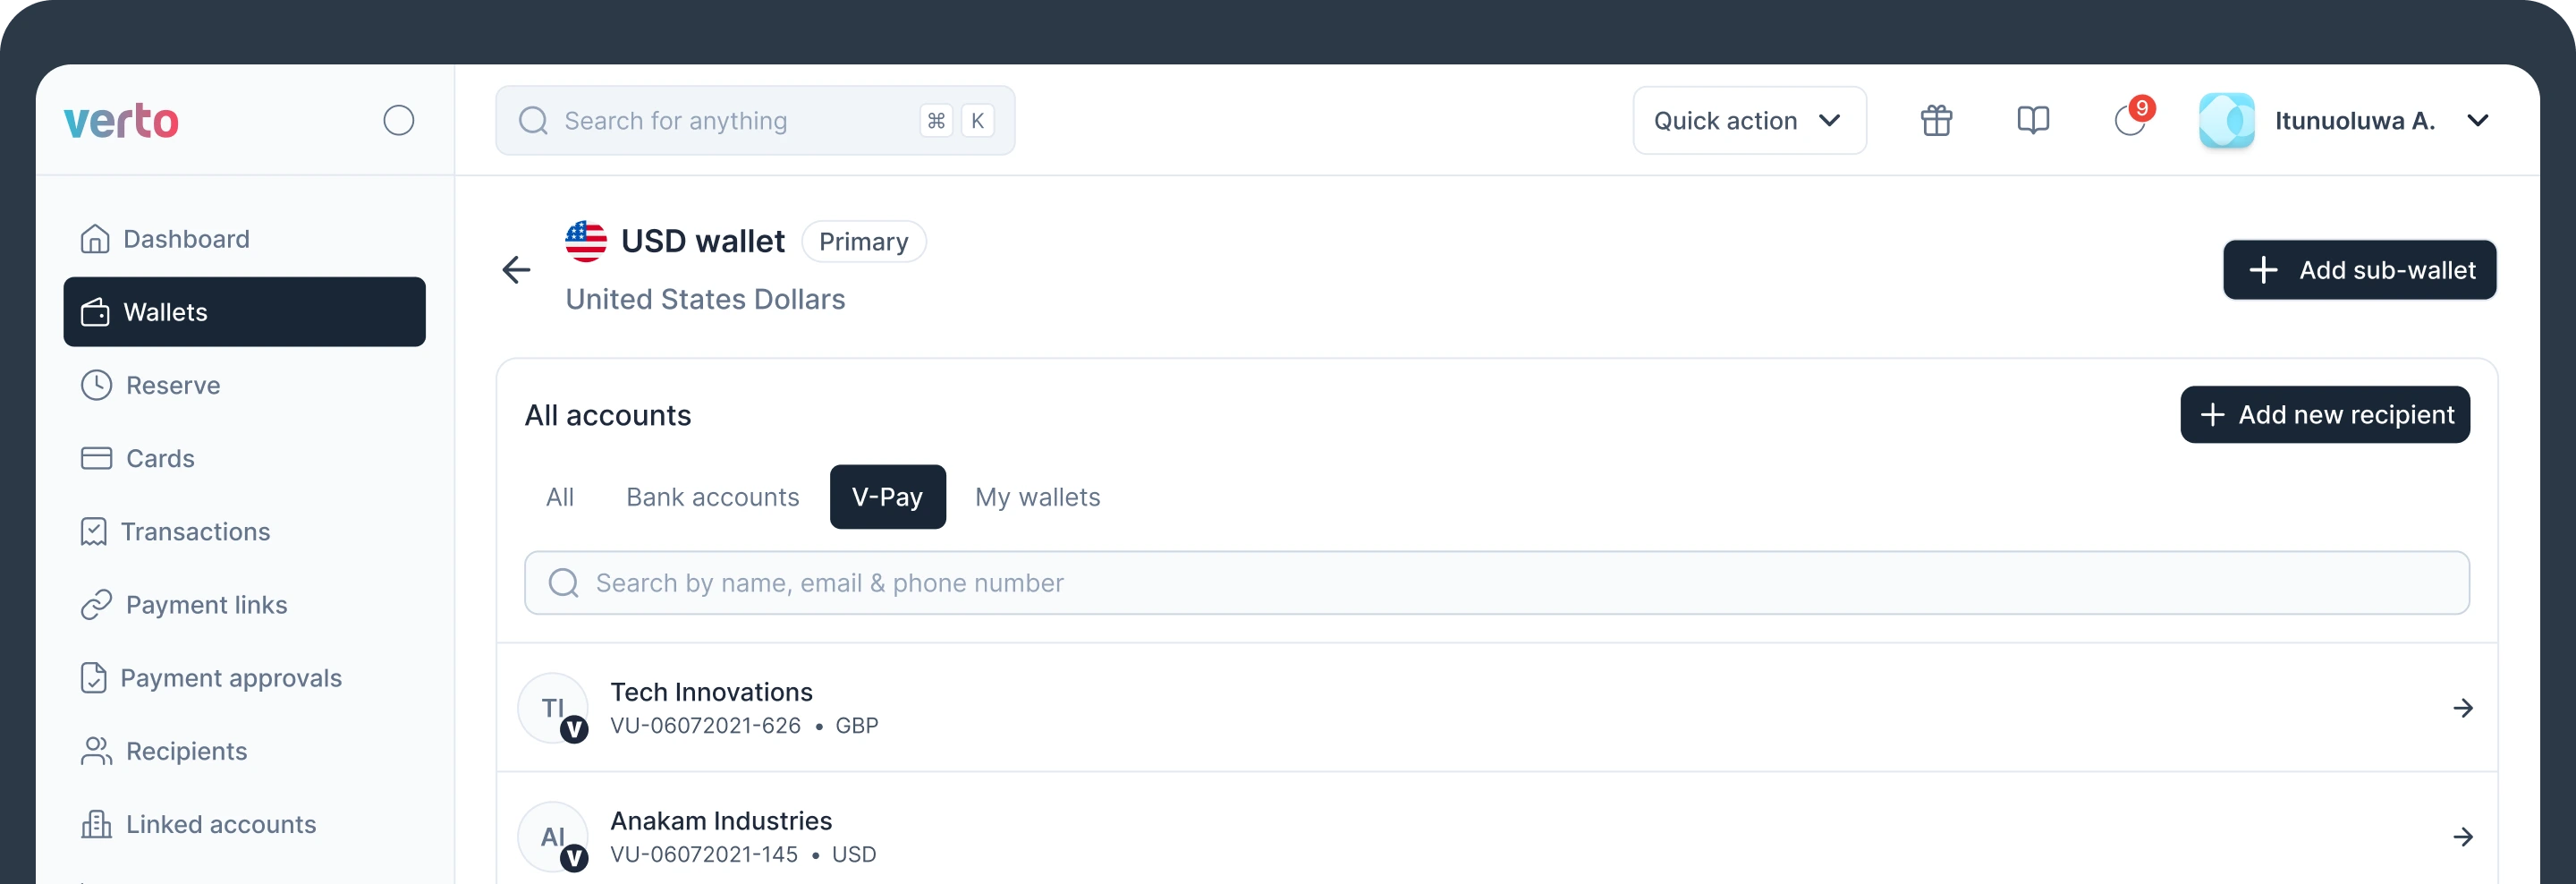Click the AI avatar for Anakam Industries
Viewport: 2576px width, 884px height.
pyautogui.click(x=553, y=837)
